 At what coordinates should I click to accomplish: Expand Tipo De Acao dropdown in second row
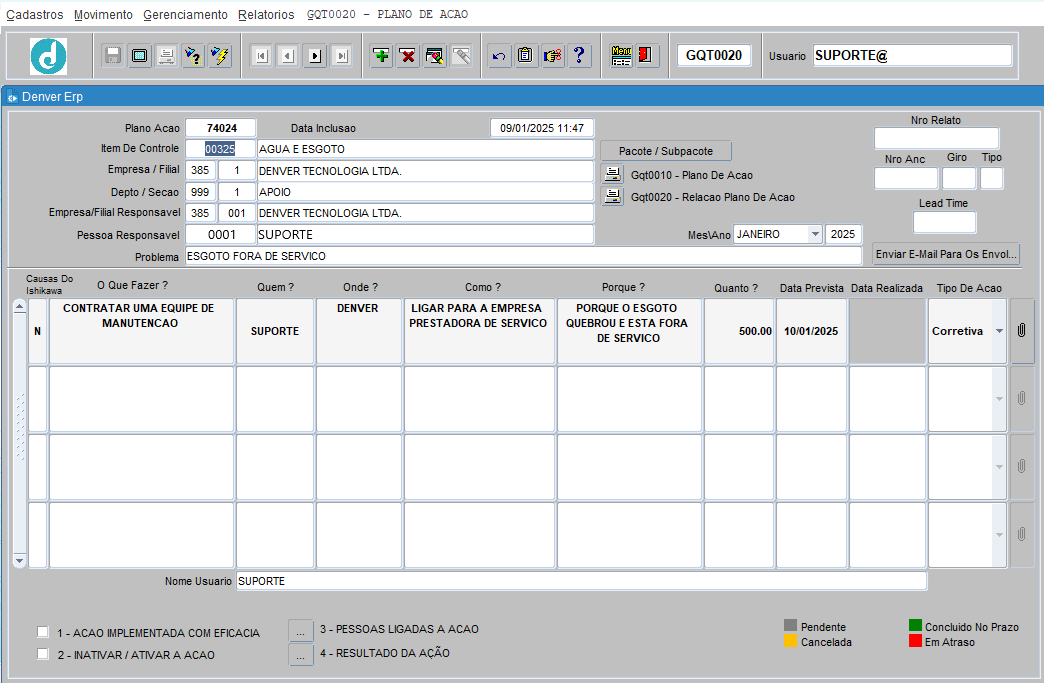click(999, 399)
